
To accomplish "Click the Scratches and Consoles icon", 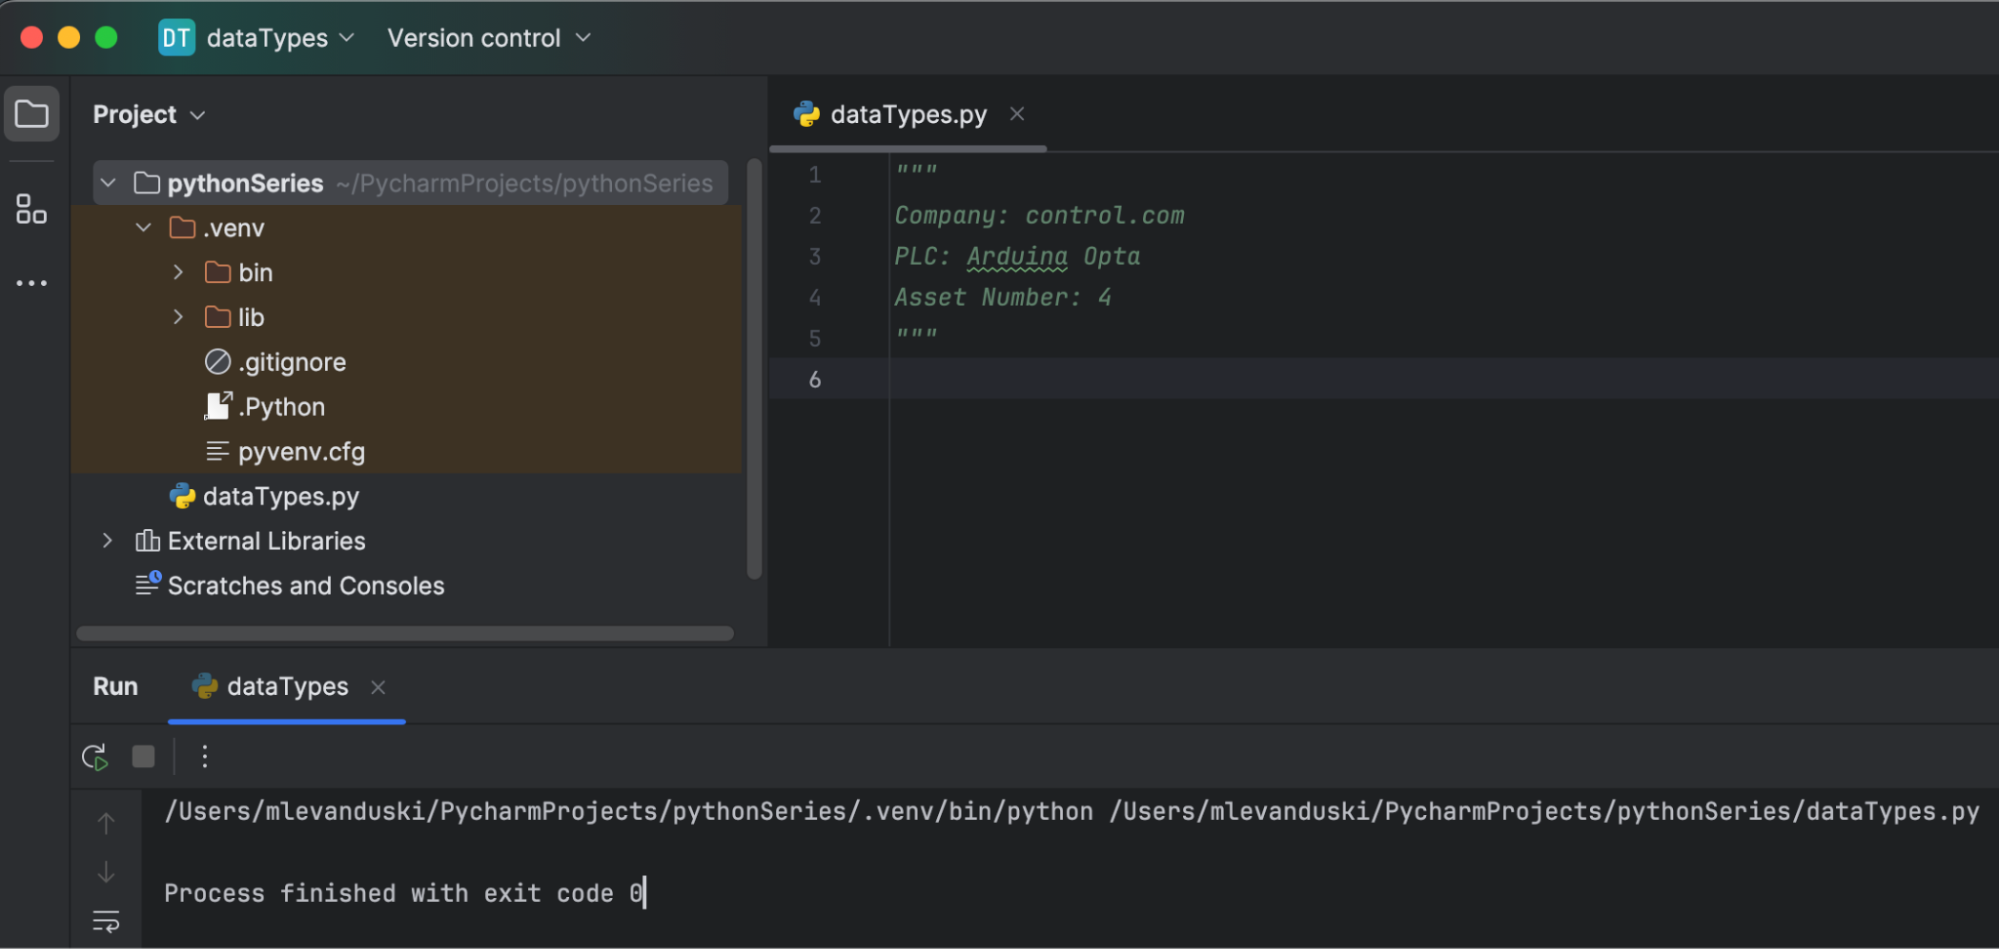I will (x=148, y=584).
